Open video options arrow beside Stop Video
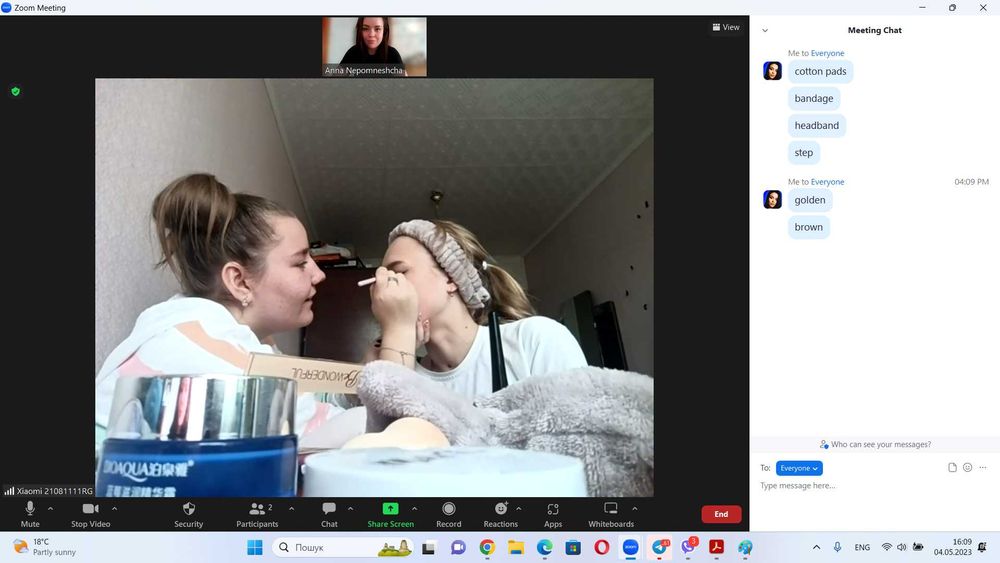 tap(115, 509)
